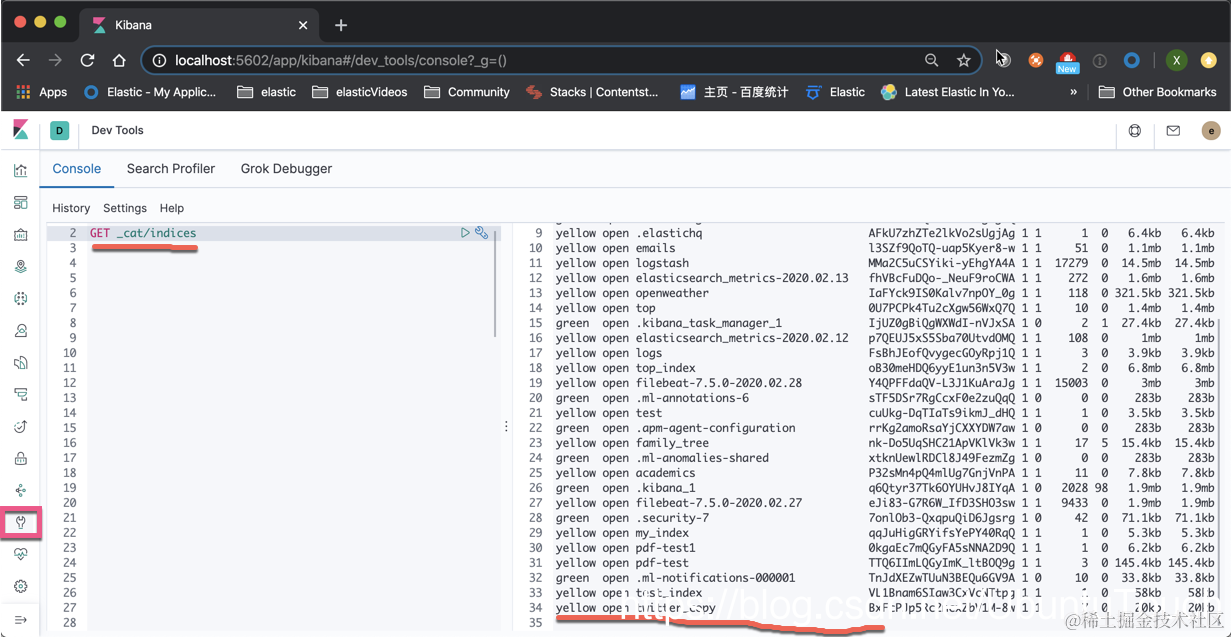This screenshot has height=637, width=1231.
Task: Close the Kibana browser tab
Action: click(x=304, y=24)
